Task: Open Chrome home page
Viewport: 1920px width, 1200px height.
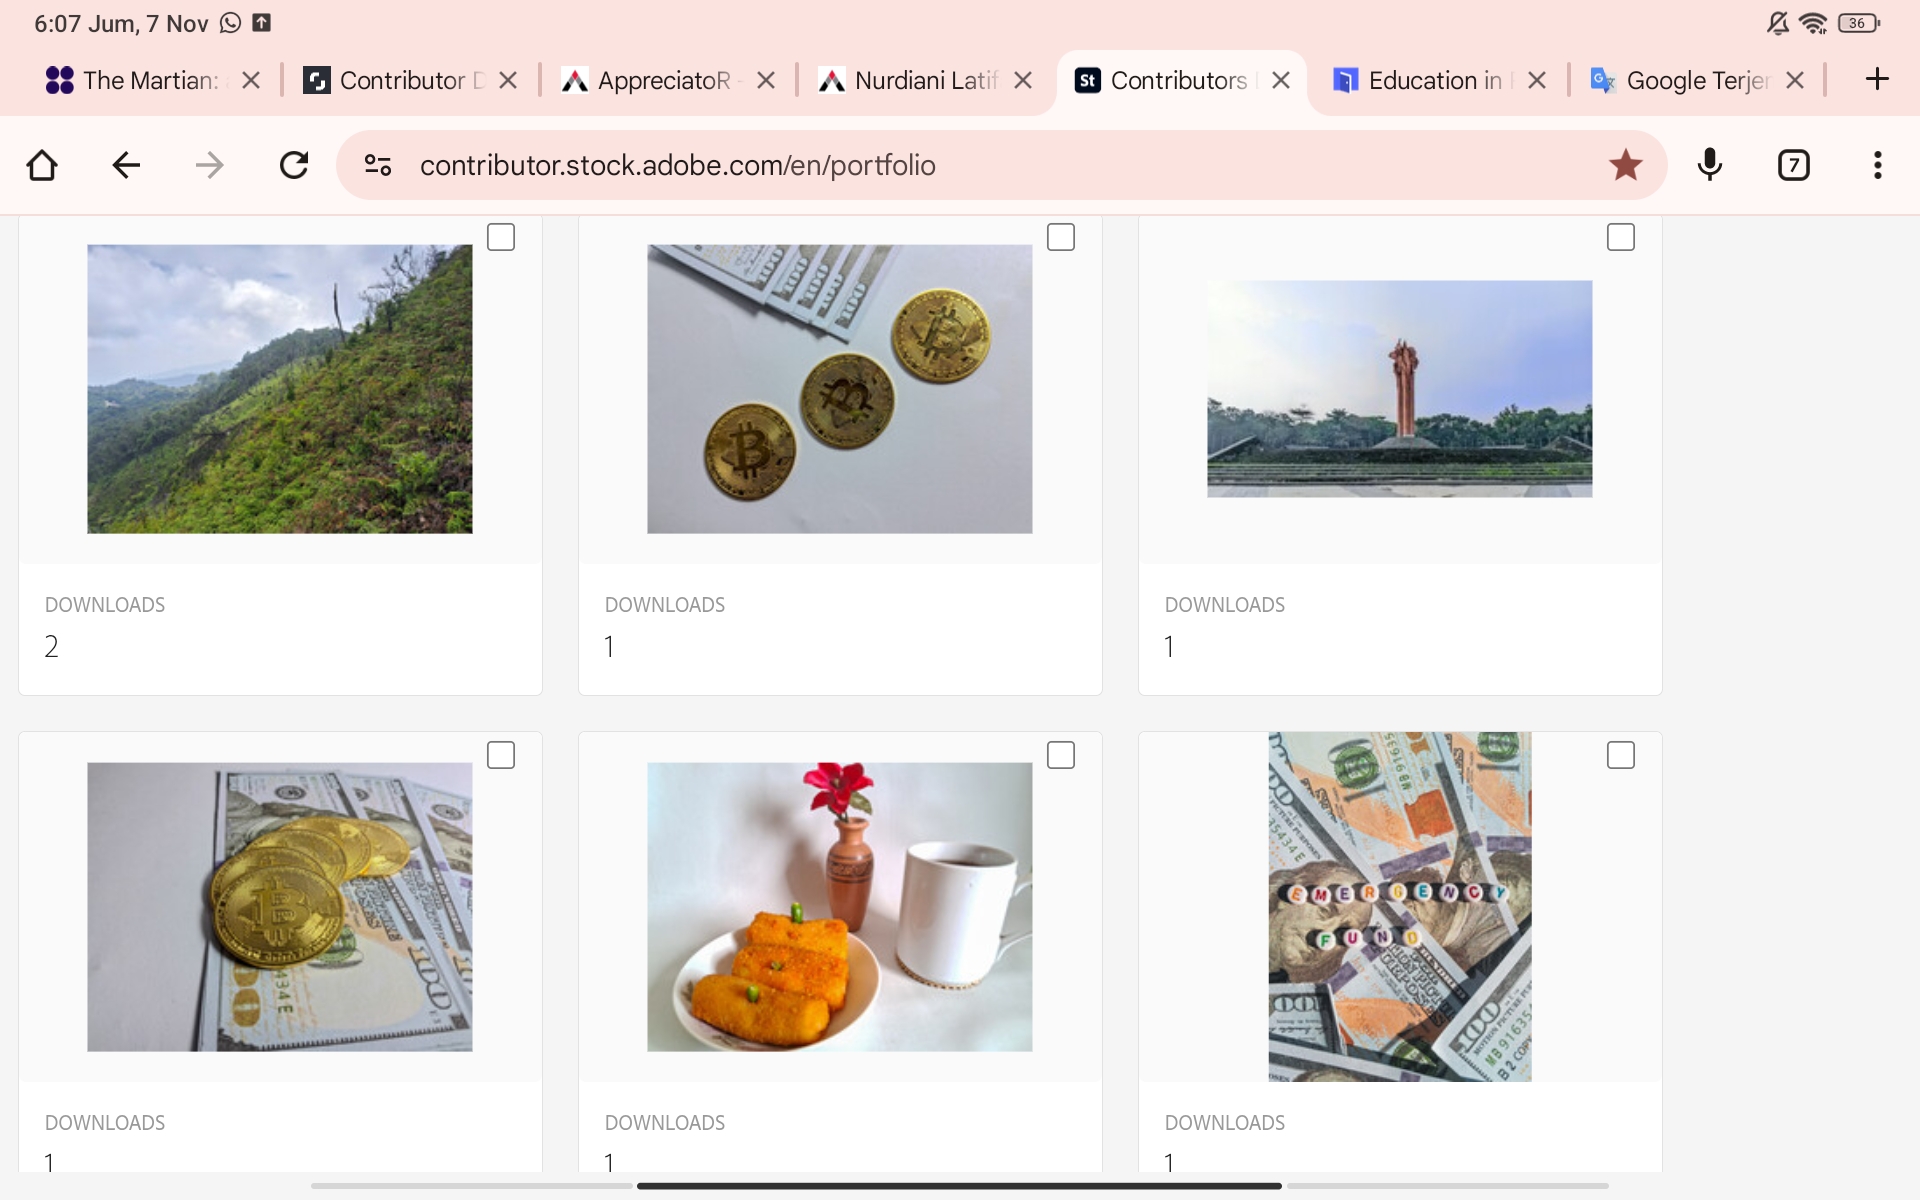Action: coord(41,164)
